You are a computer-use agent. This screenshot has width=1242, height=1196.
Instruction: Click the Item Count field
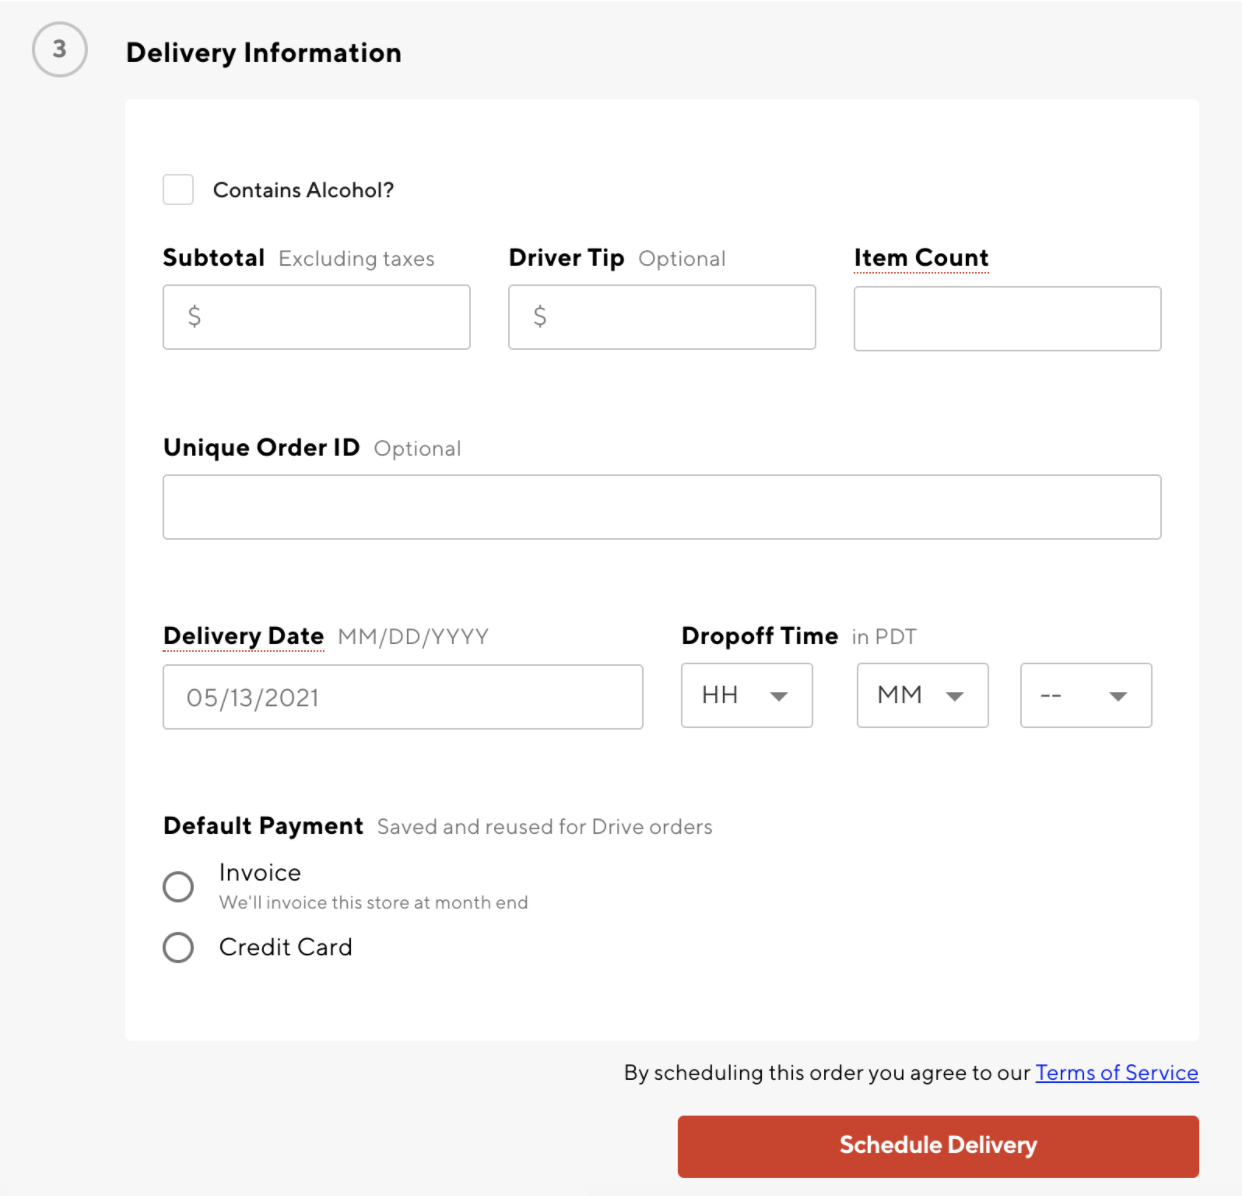point(1006,318)
